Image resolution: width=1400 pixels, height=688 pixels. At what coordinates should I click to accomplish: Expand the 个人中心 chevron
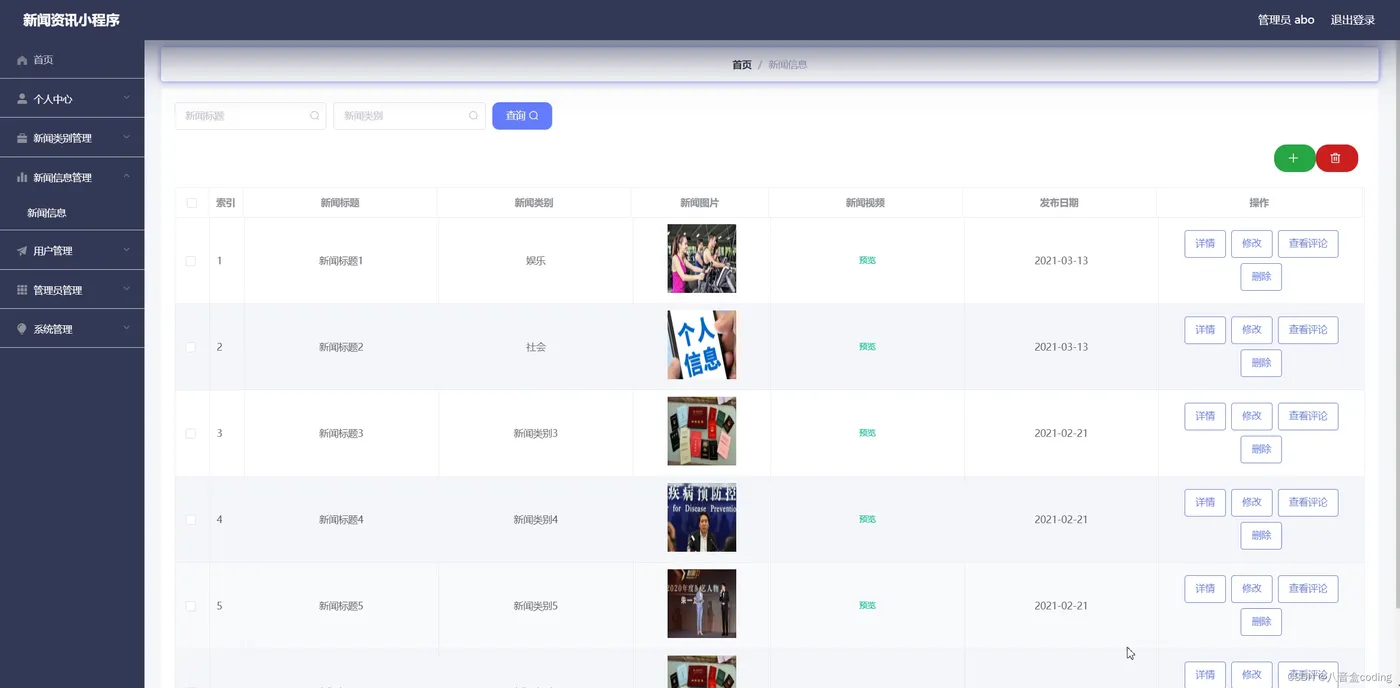pyautogui.click(x=127, y=98)
